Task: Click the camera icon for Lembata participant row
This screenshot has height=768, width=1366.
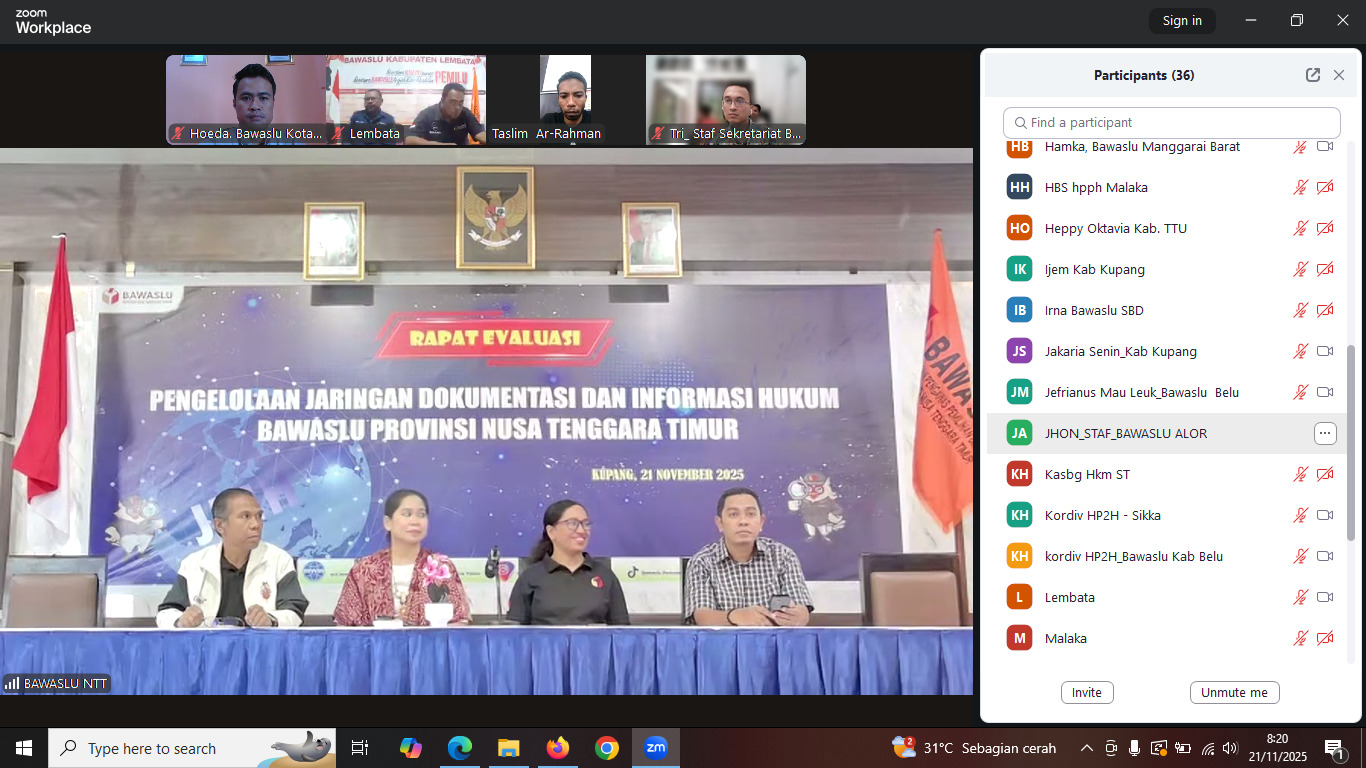Action: [x=1325, y=597]
